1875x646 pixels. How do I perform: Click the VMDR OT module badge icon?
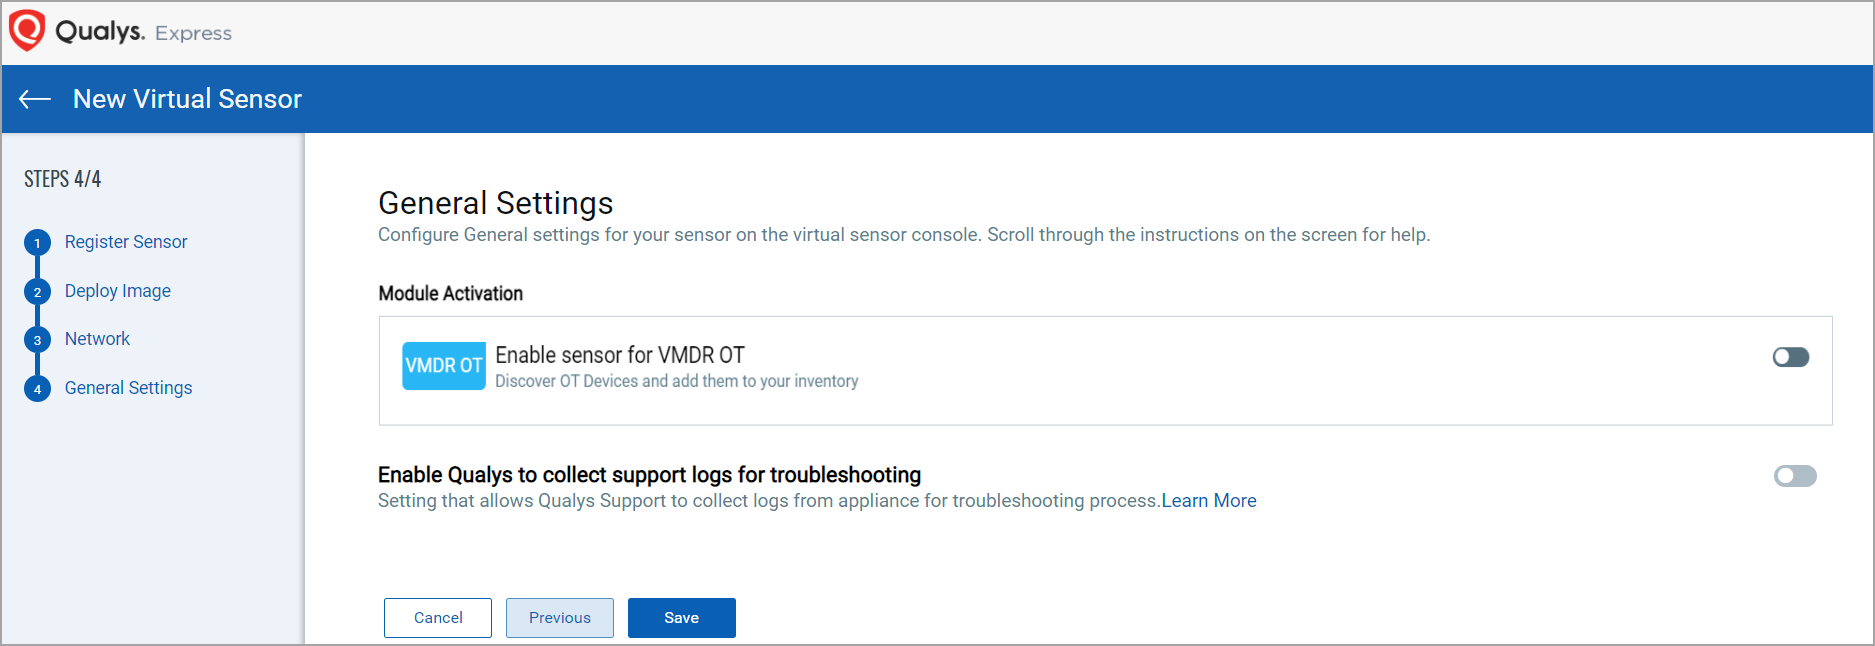[x=443, y=366]
